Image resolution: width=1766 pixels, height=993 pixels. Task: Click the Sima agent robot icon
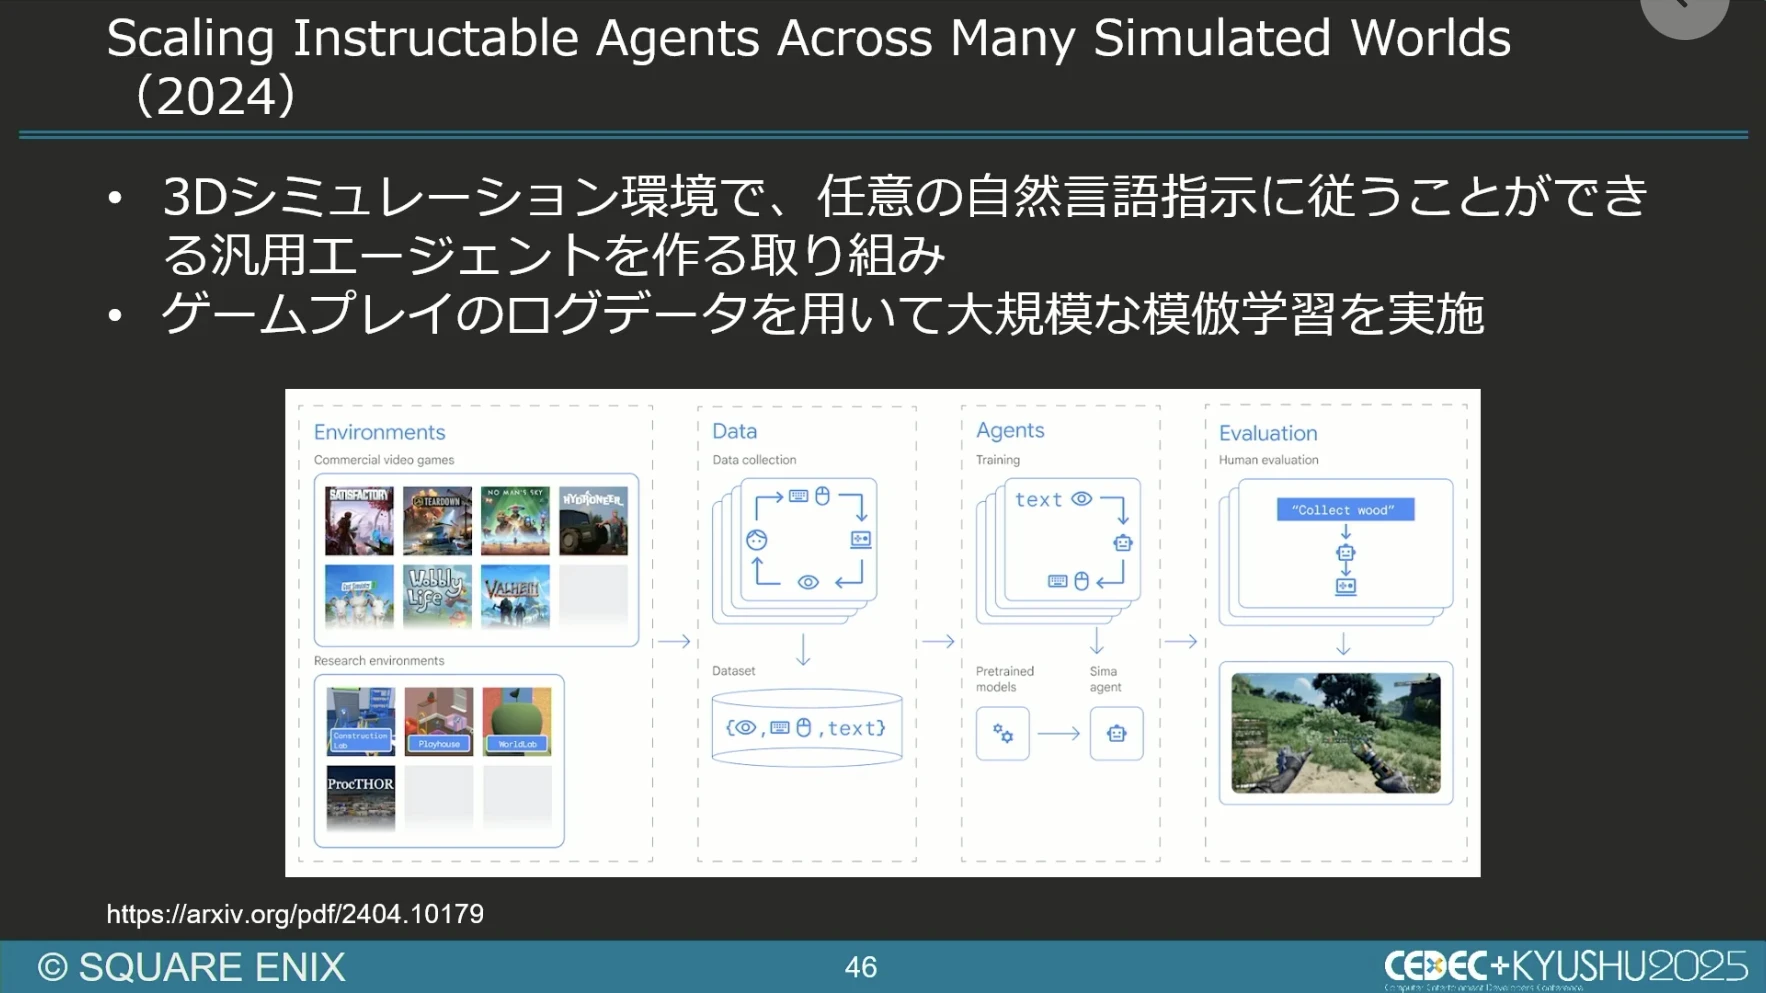[x=1116, y=734]
